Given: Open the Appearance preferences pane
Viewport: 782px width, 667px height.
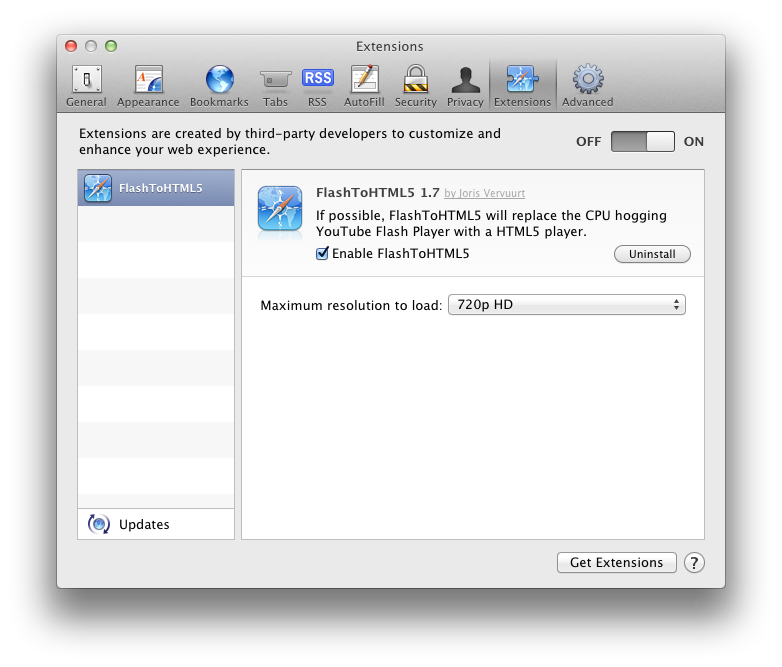Looking at the screenshot, I should [148, 85].
